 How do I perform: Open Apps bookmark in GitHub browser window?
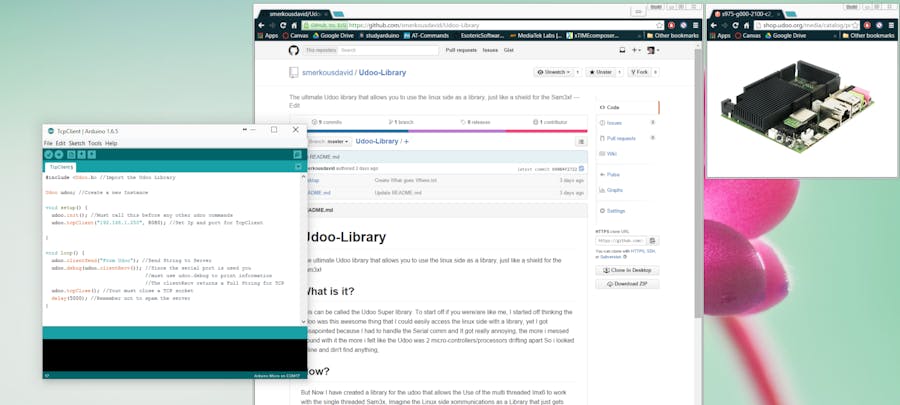click(267, 36)
